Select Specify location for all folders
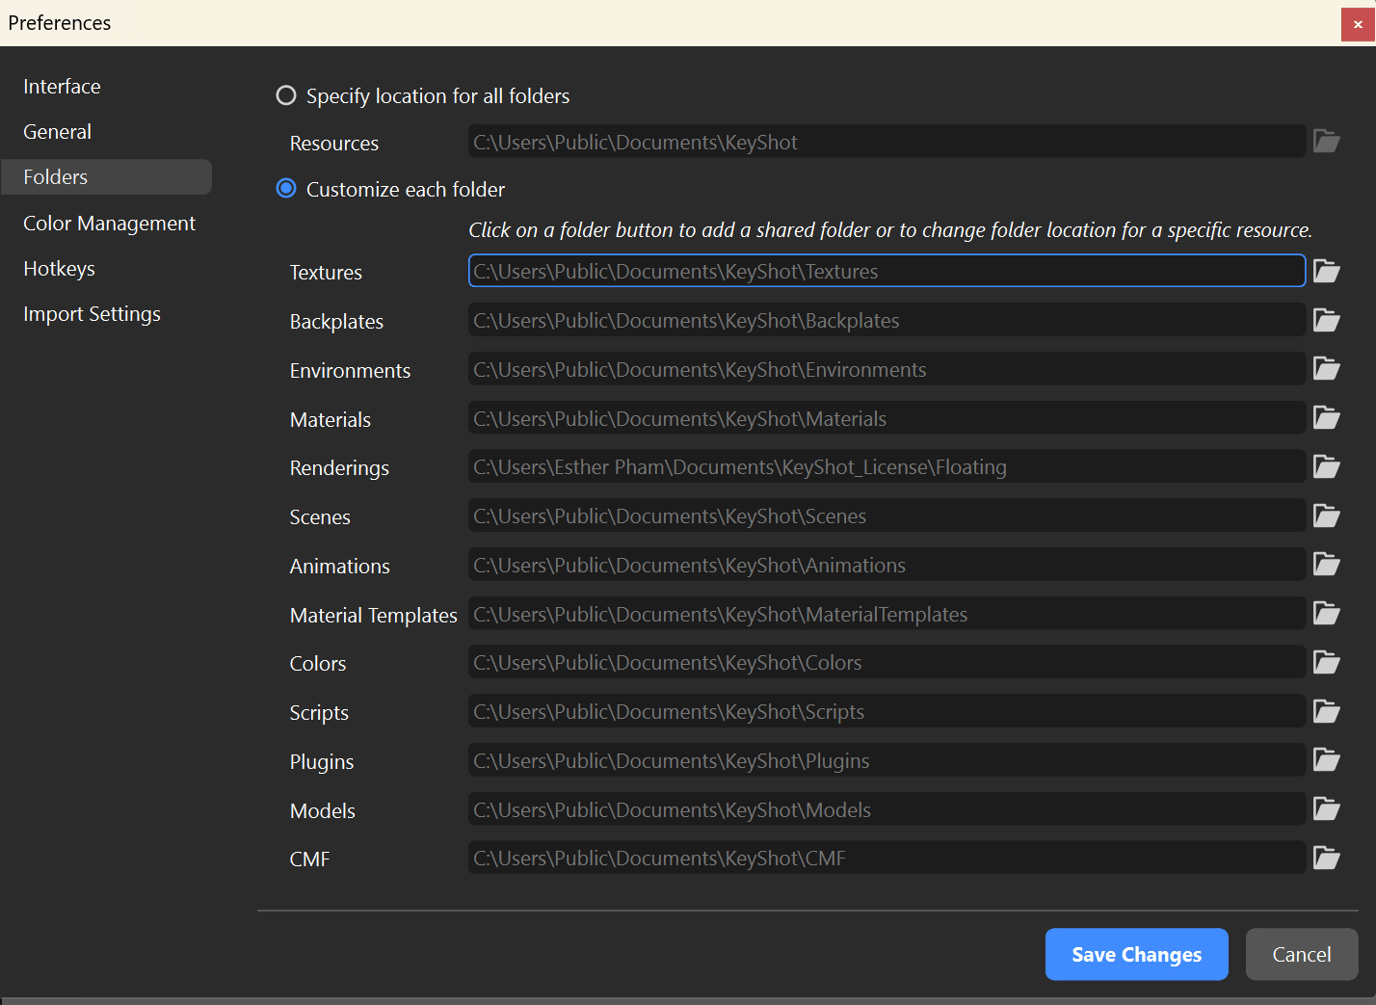The width and height of the screenshot is (1376, 1005). (286, 95)
